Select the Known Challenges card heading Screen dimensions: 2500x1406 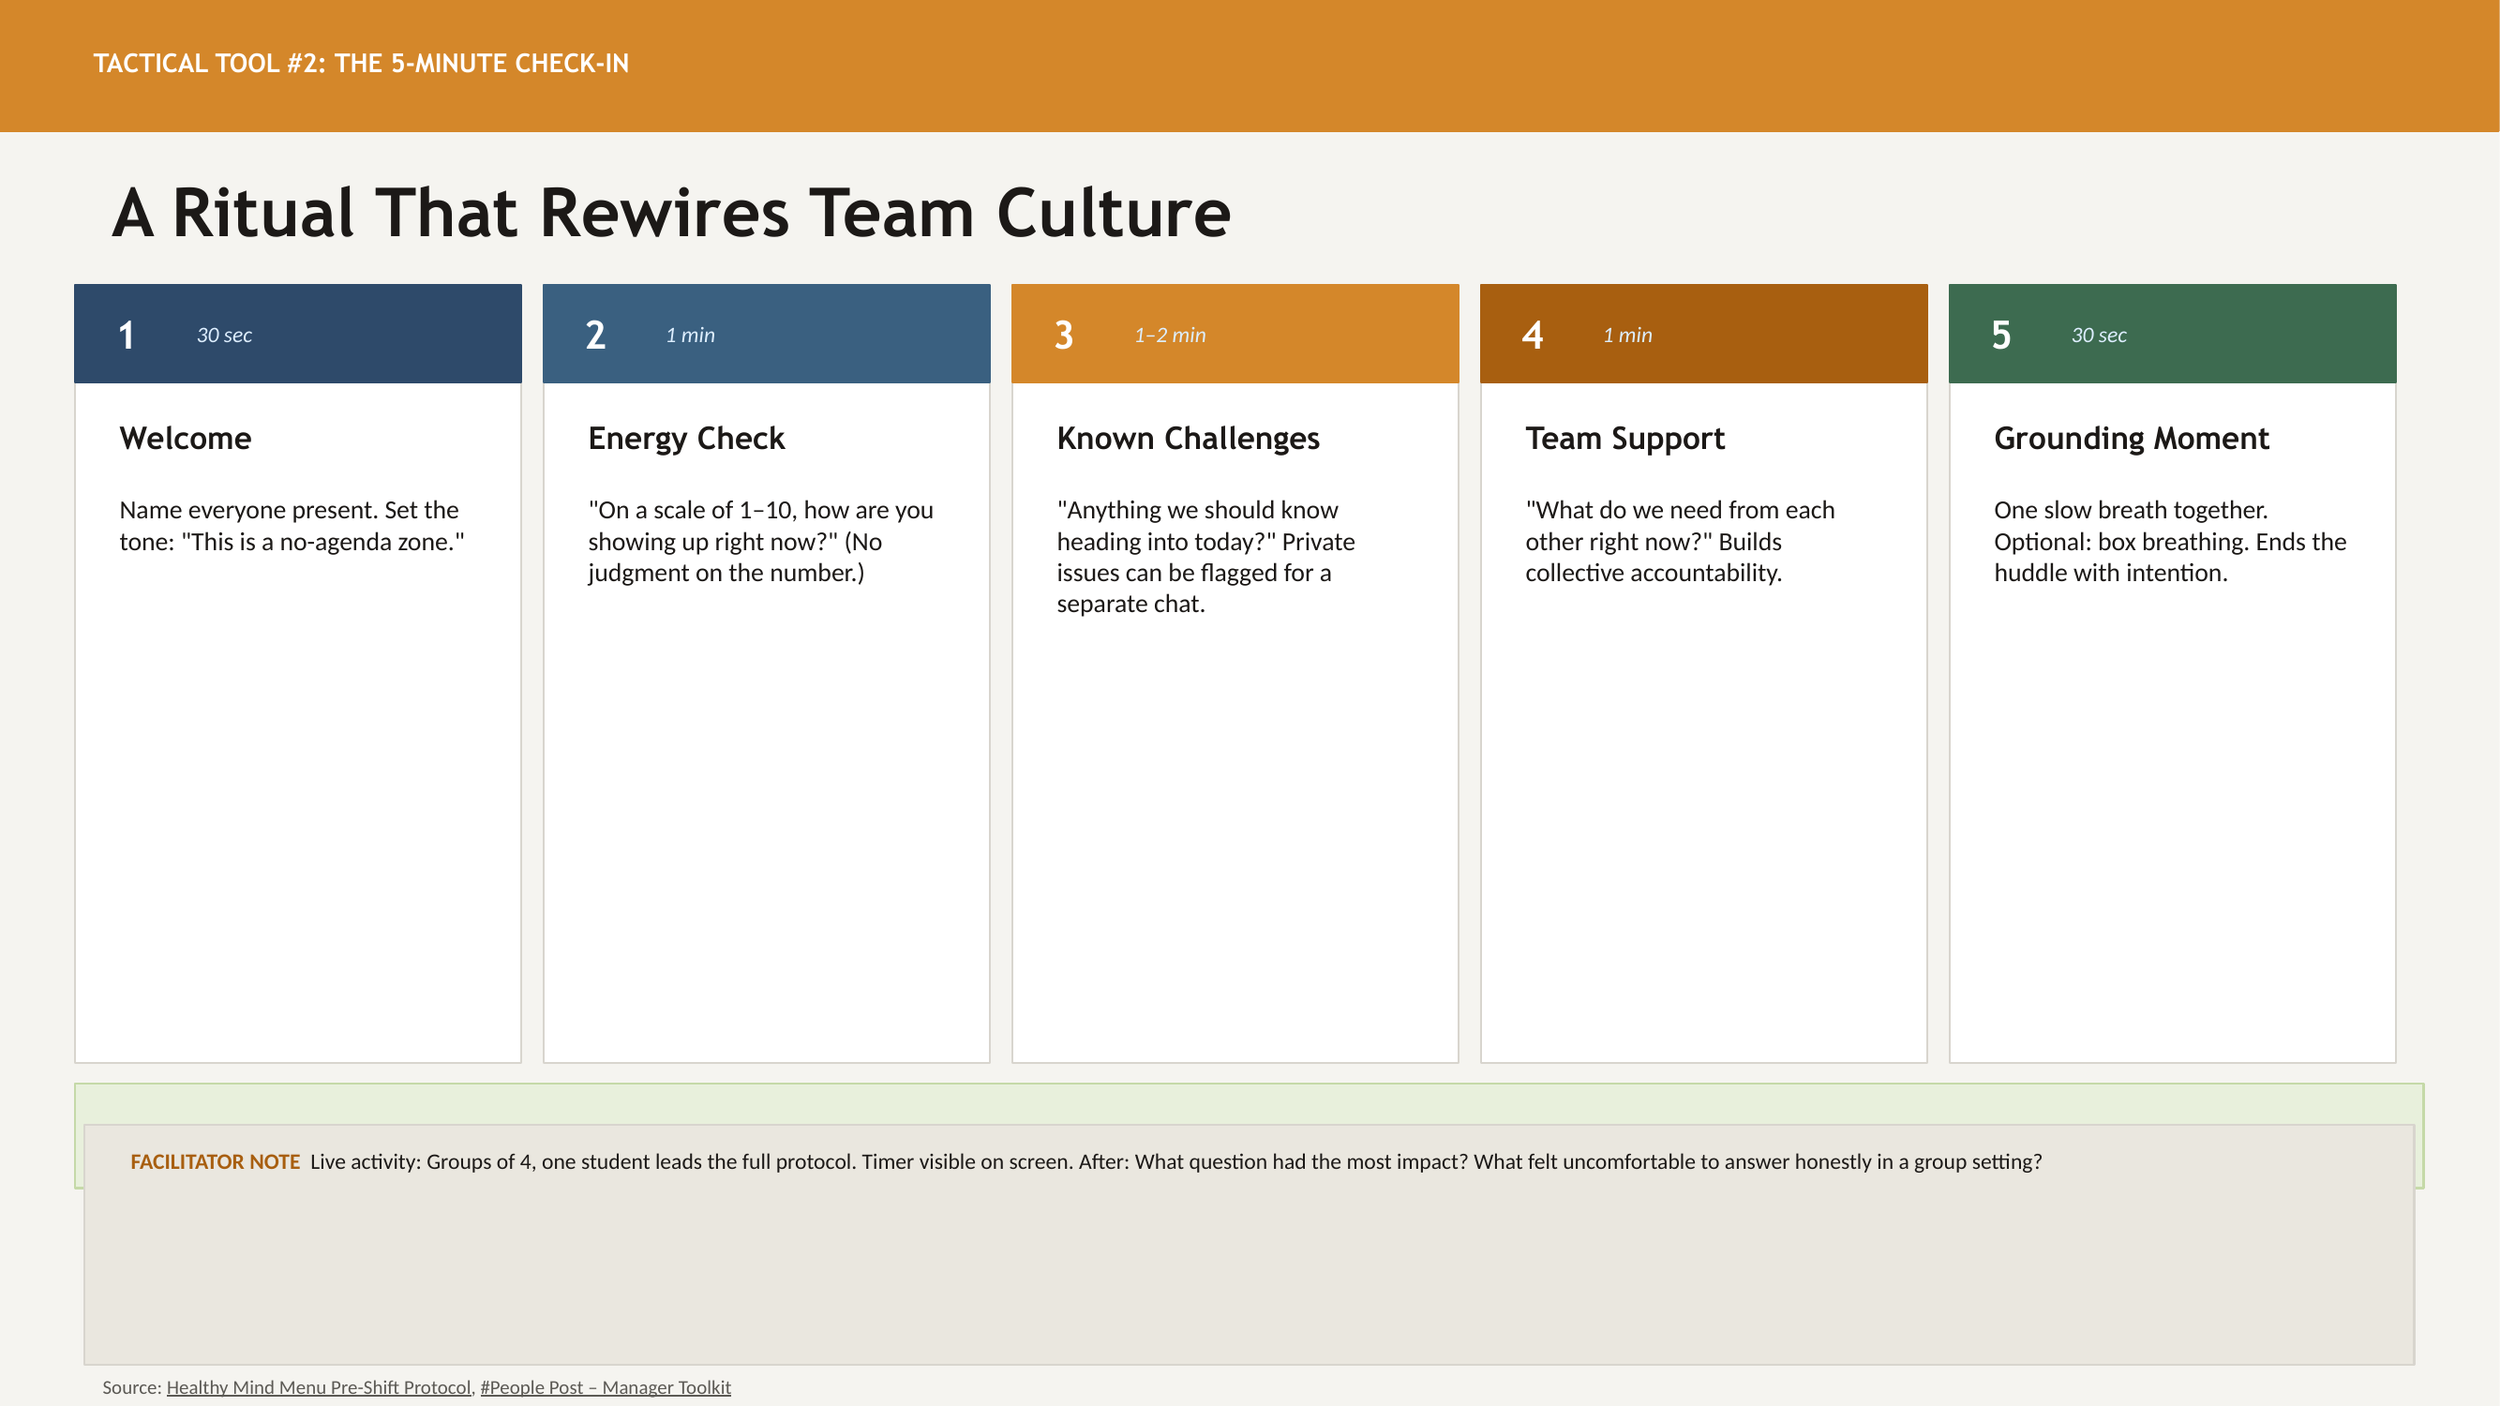(1188, 438)
